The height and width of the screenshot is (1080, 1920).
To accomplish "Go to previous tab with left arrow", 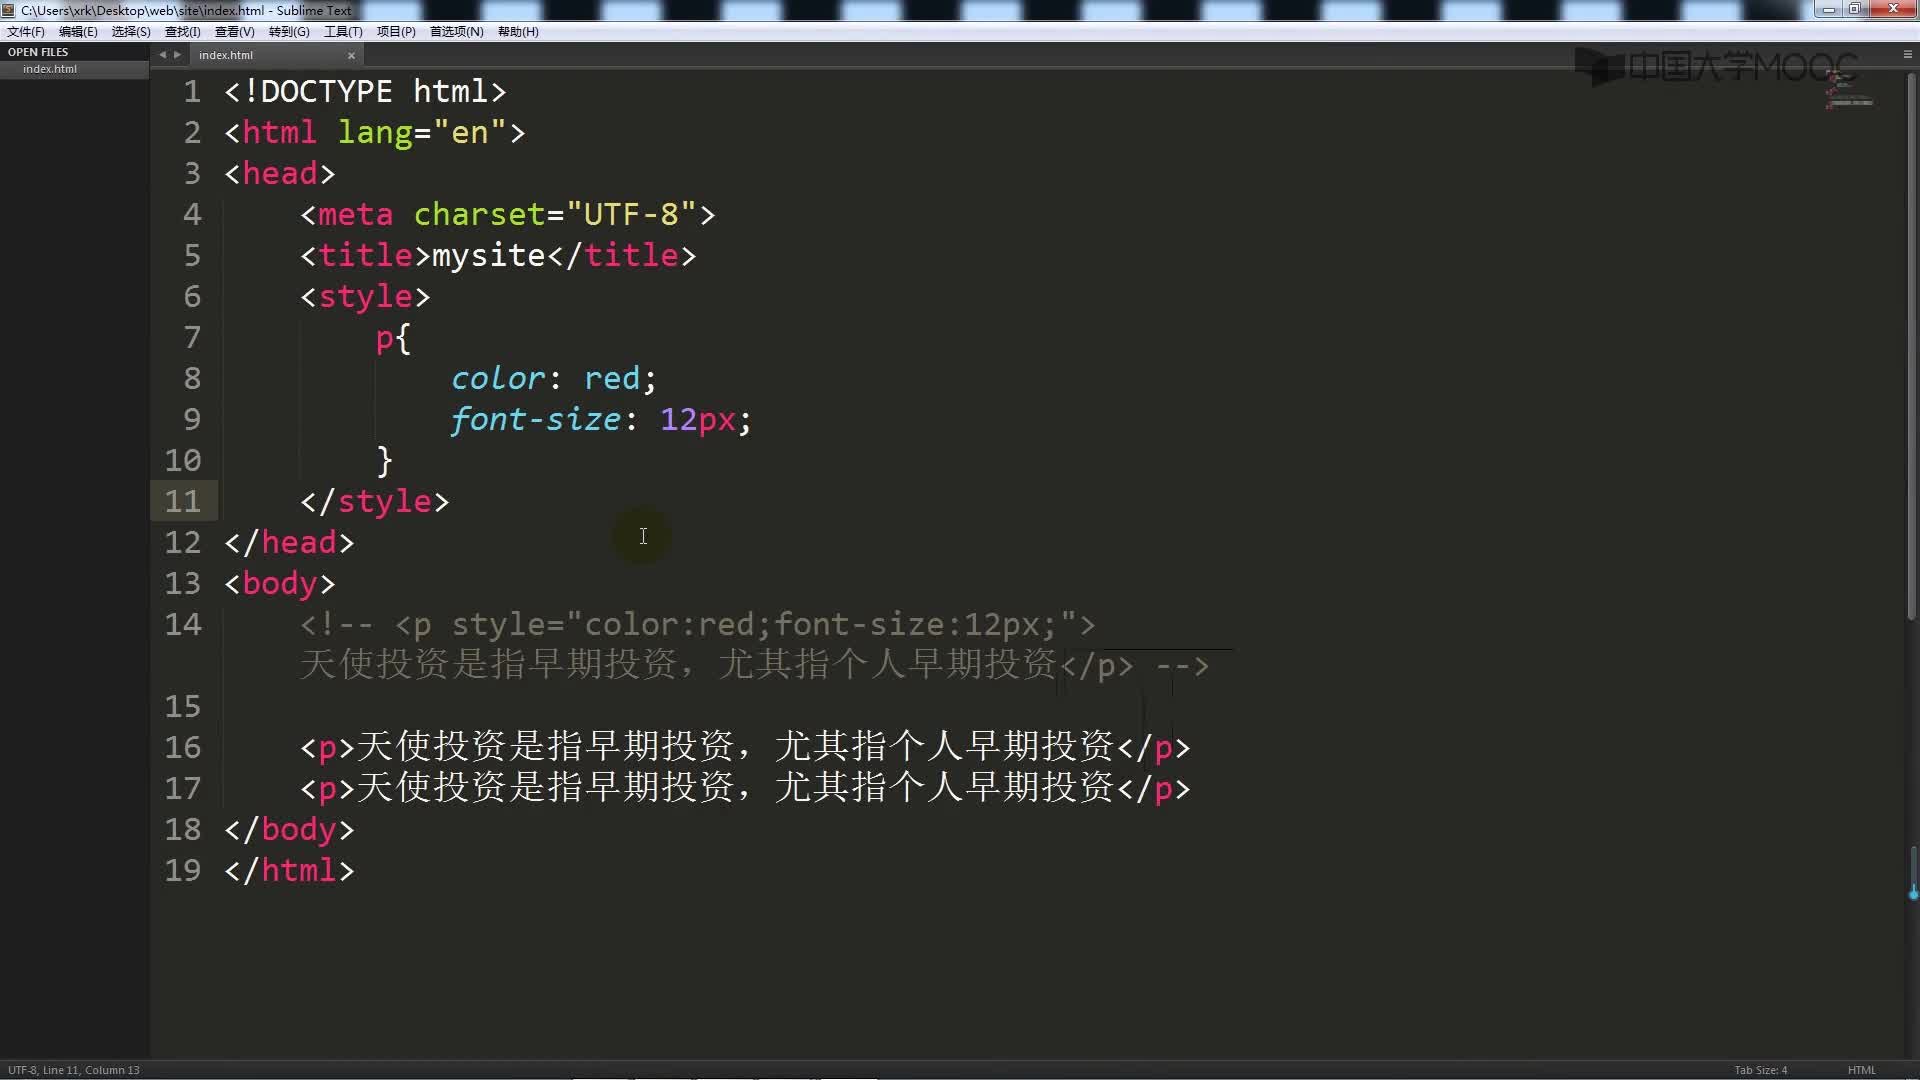I will (162, 55).
